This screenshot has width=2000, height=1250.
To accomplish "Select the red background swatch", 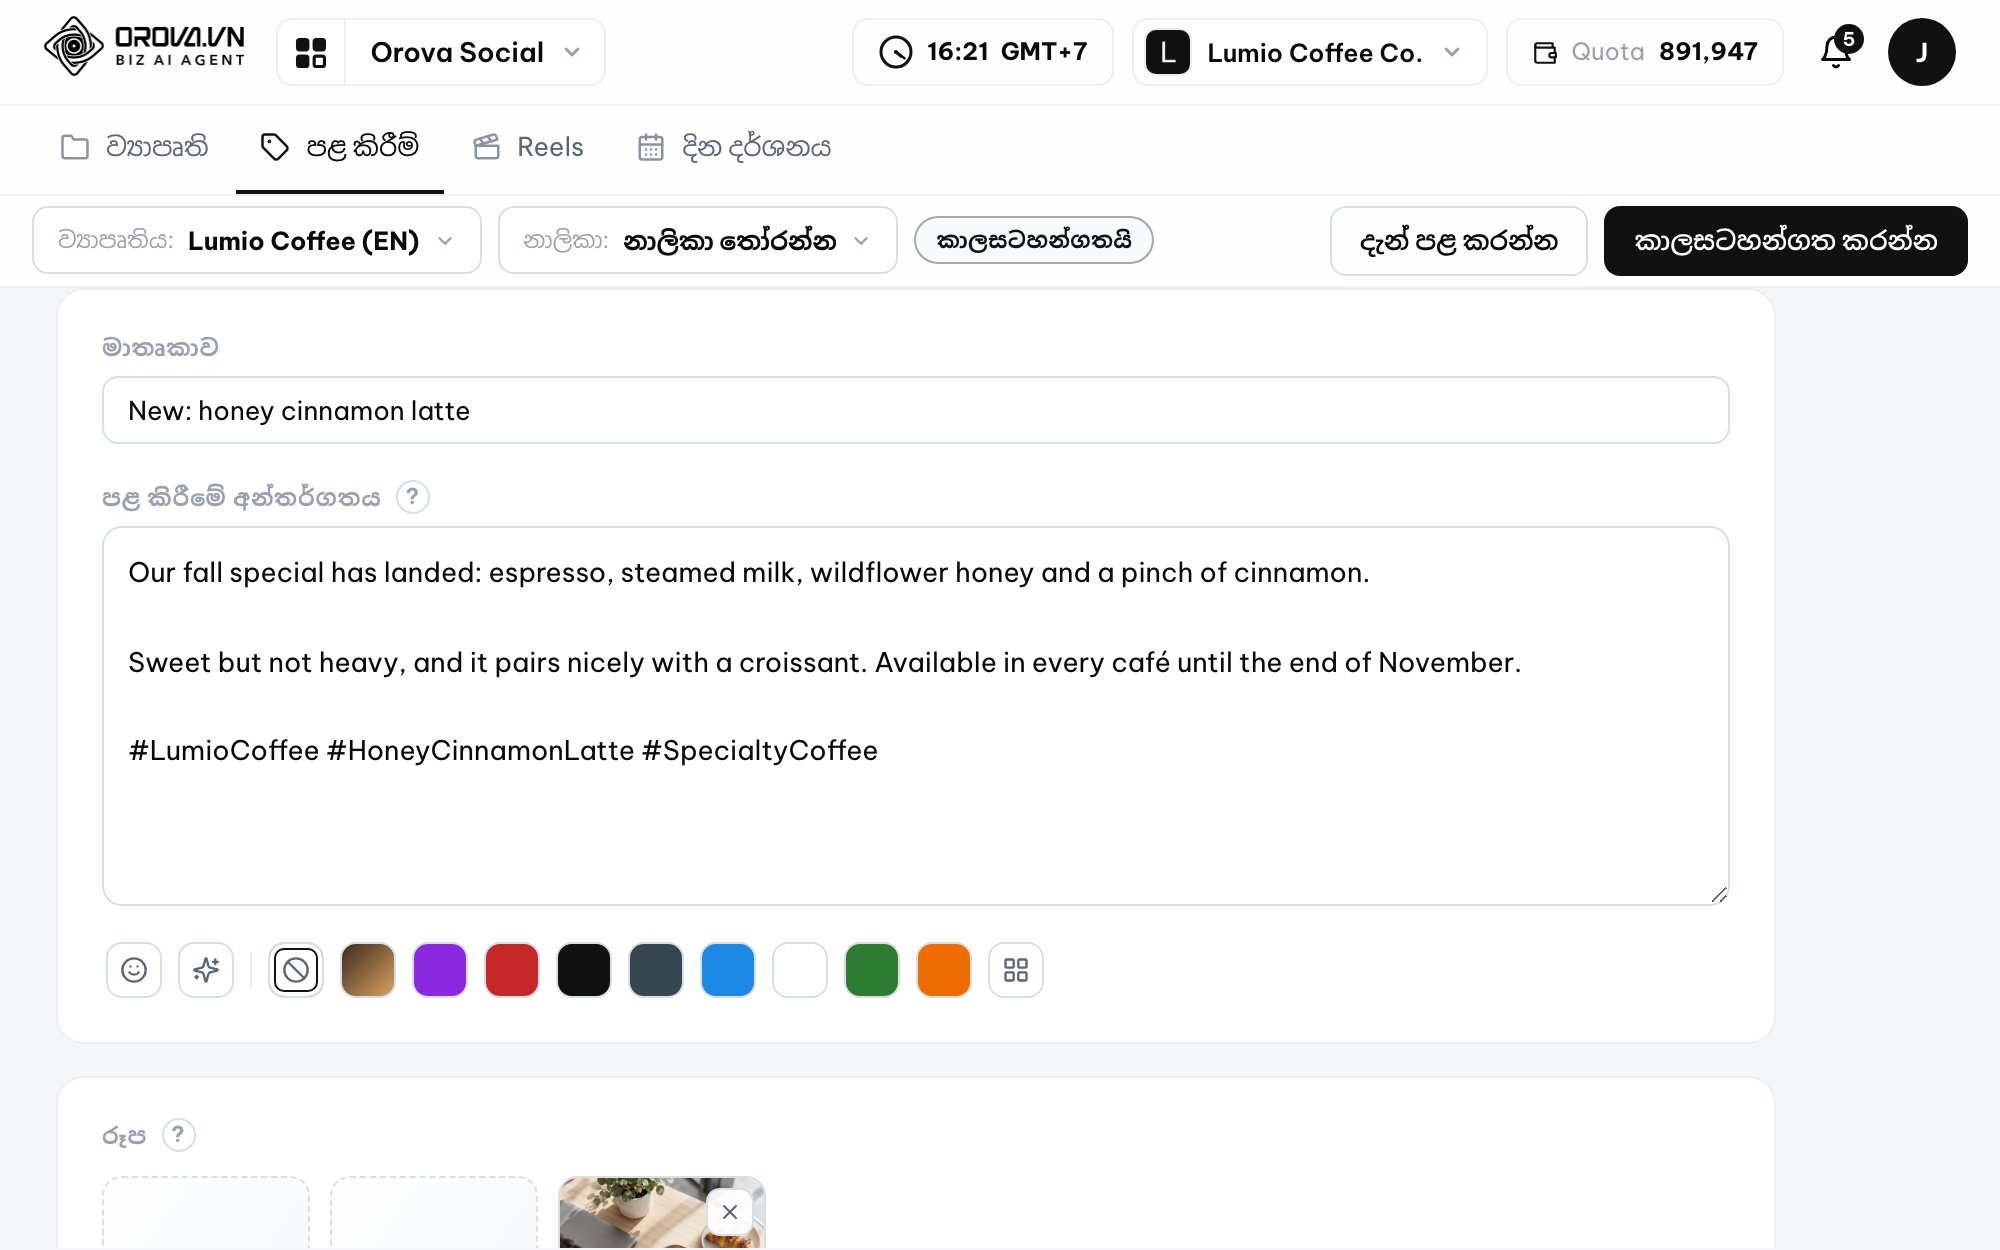I will click(x=512, y=970).
